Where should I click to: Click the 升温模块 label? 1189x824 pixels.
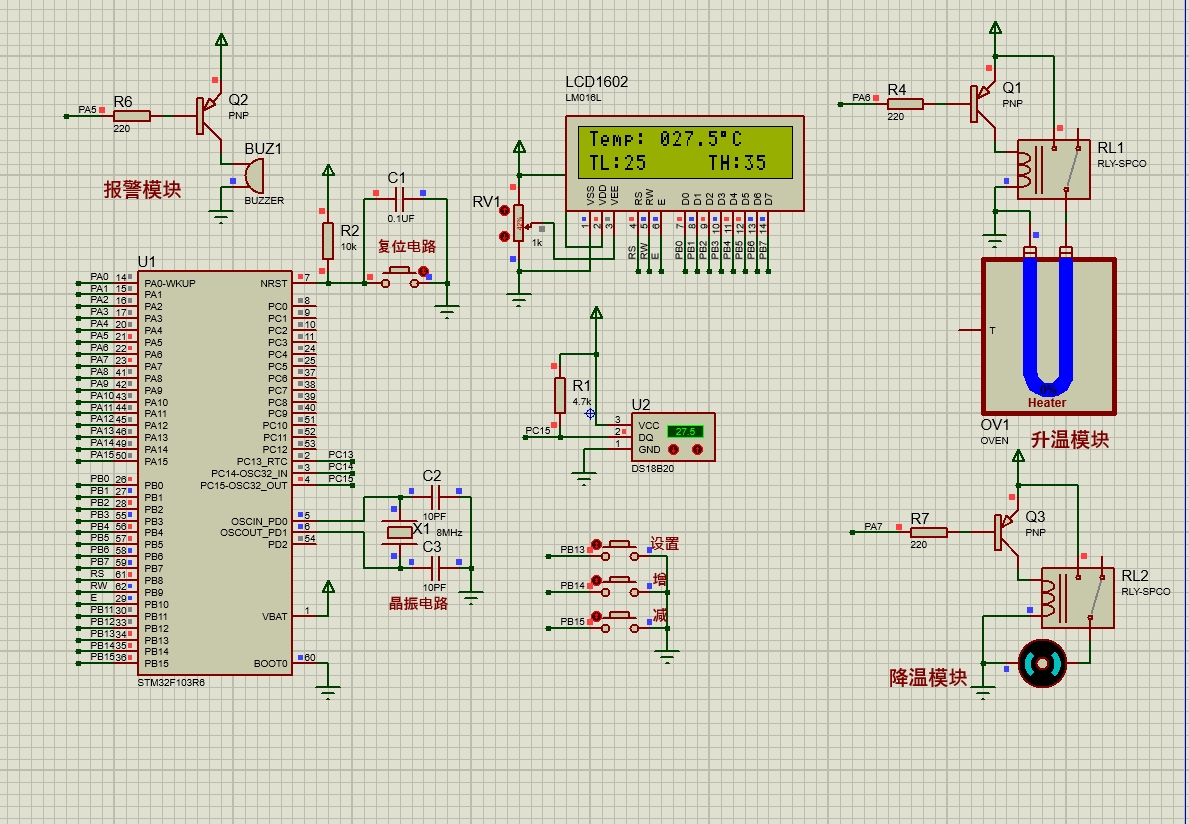point(1070,440)
